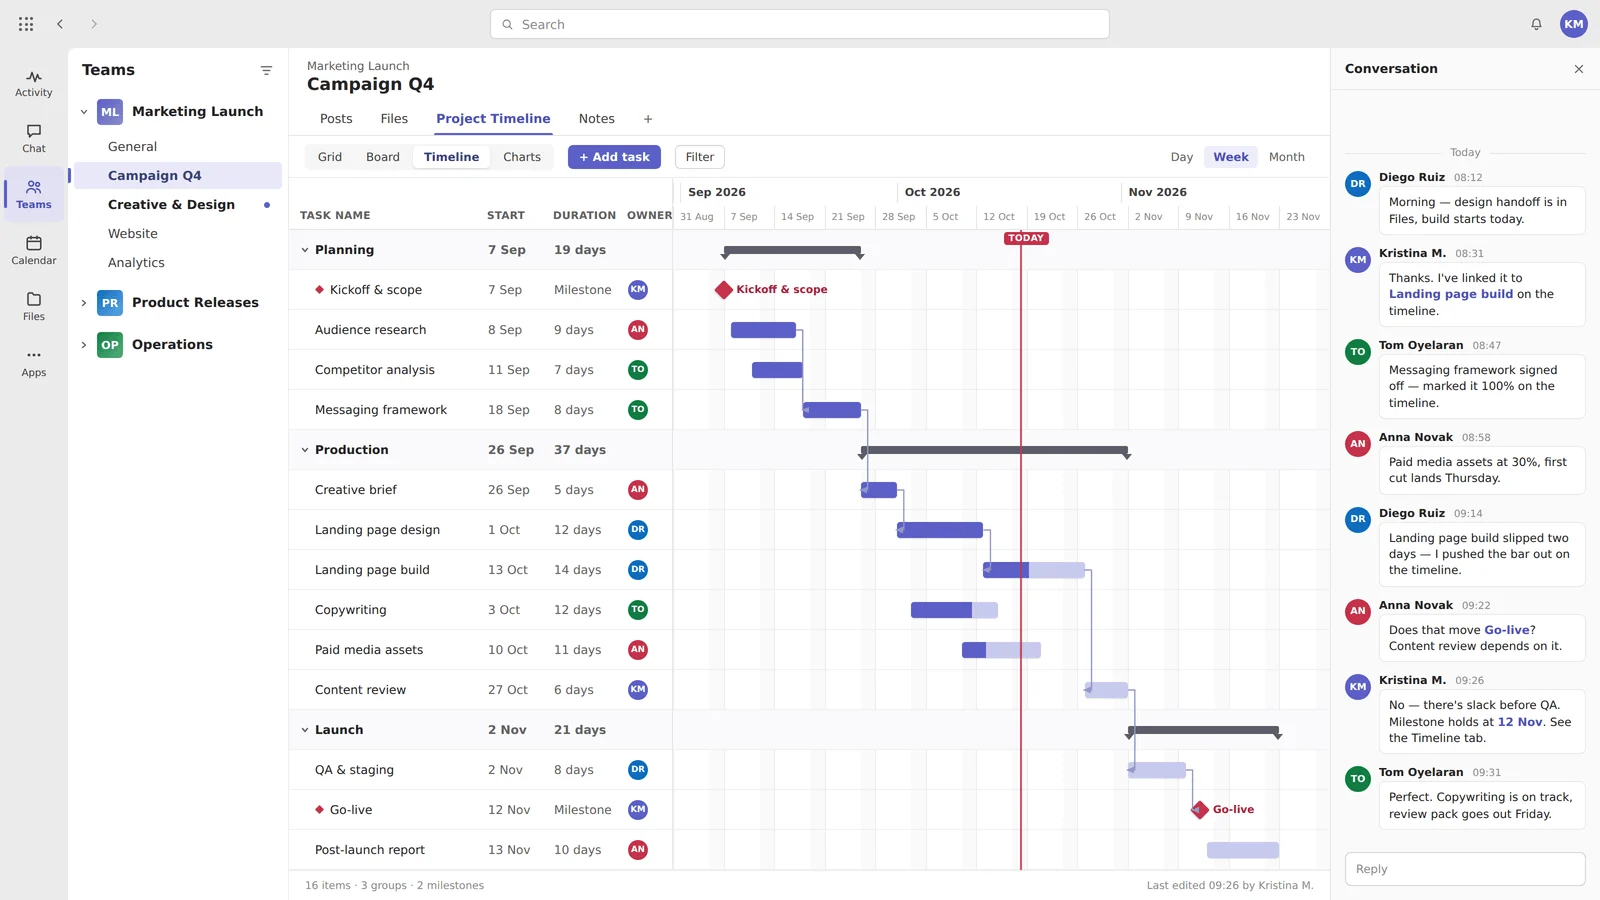Open the Notes tab
This screenshot has width=1600, height=900.
(597, 119)
